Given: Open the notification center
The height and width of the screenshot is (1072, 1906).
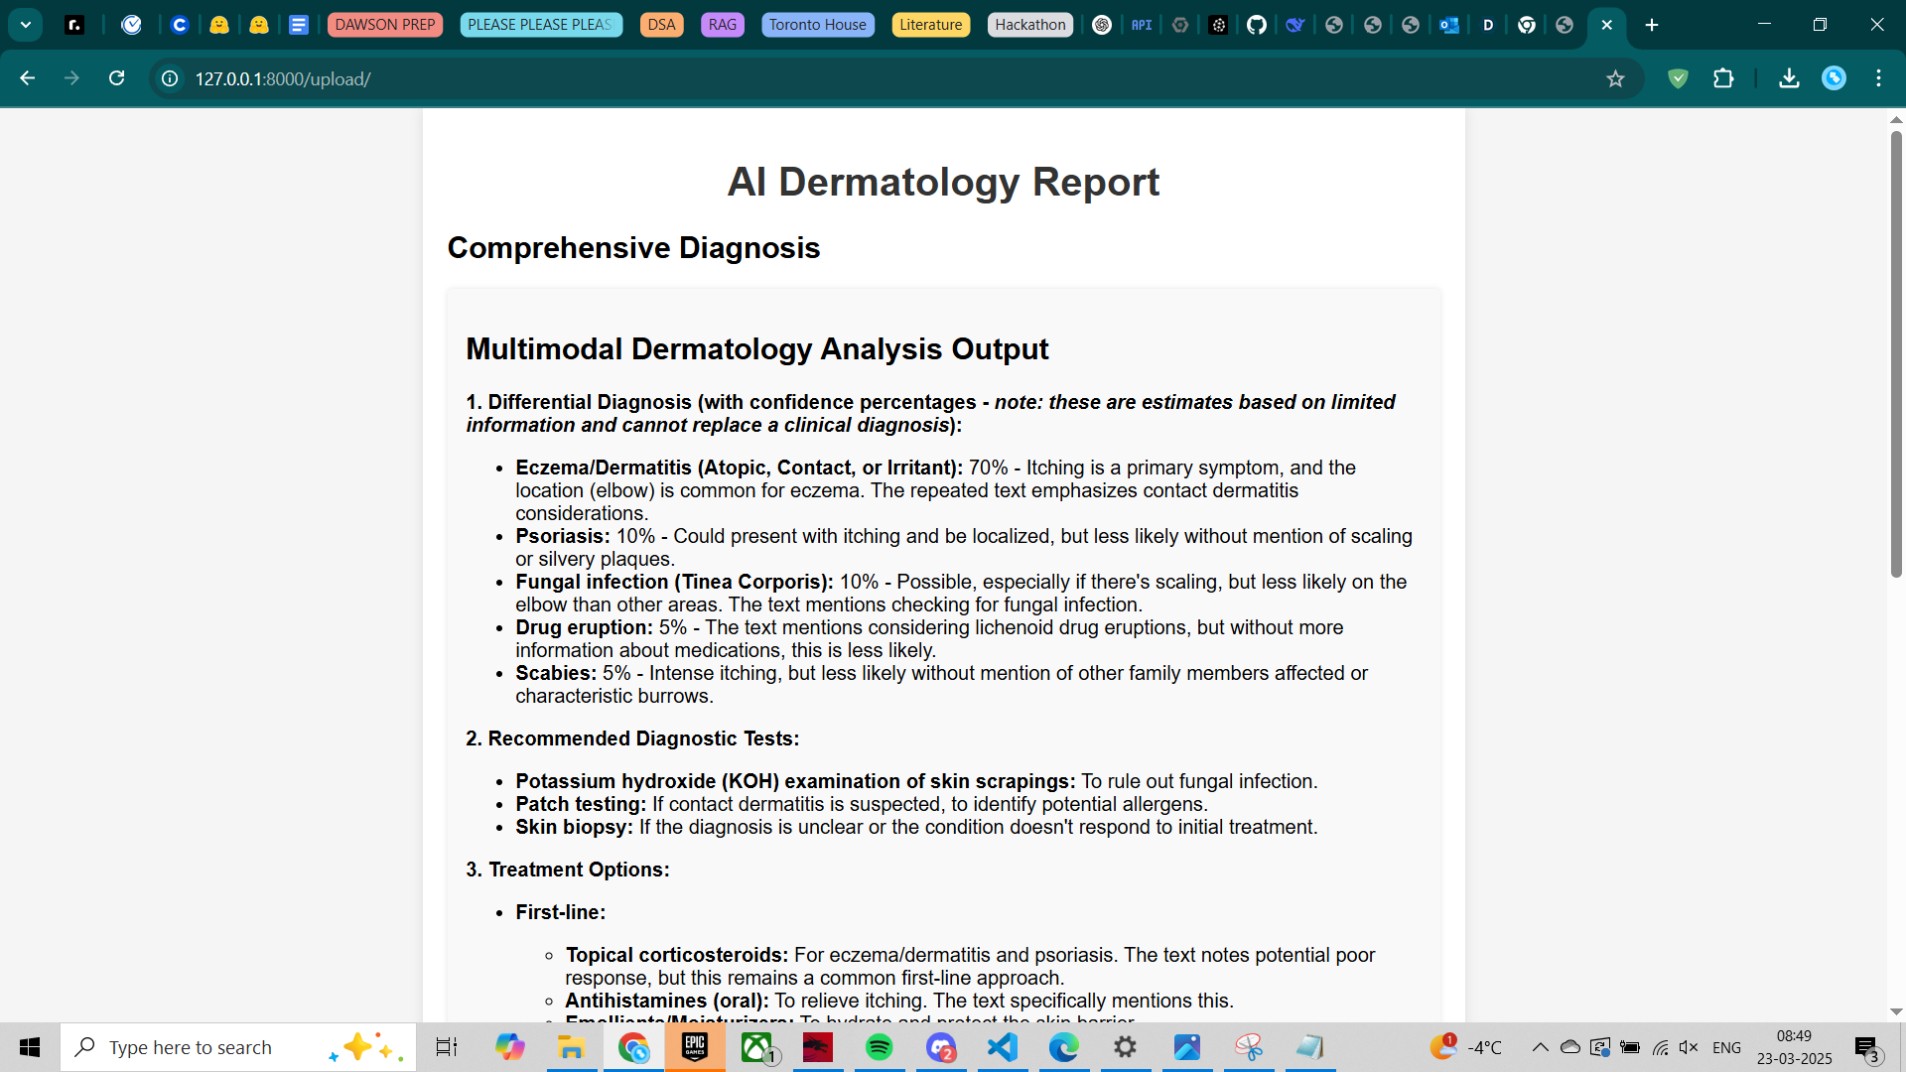Looking at the screenshot, I should [x=1868, y=1047].
